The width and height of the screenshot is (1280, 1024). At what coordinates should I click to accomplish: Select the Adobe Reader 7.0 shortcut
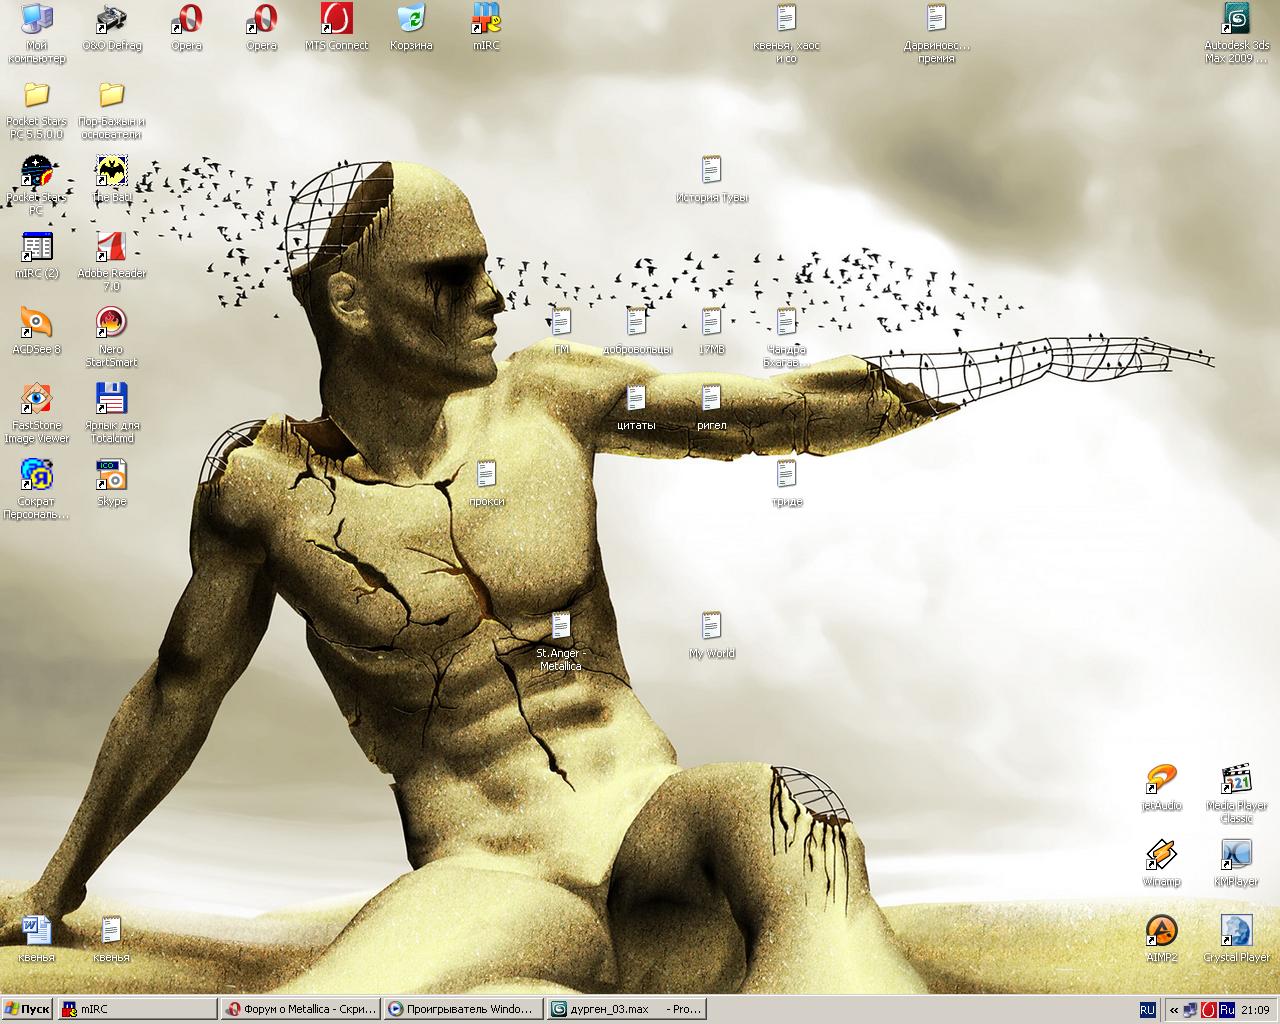[x=111, y=247]
